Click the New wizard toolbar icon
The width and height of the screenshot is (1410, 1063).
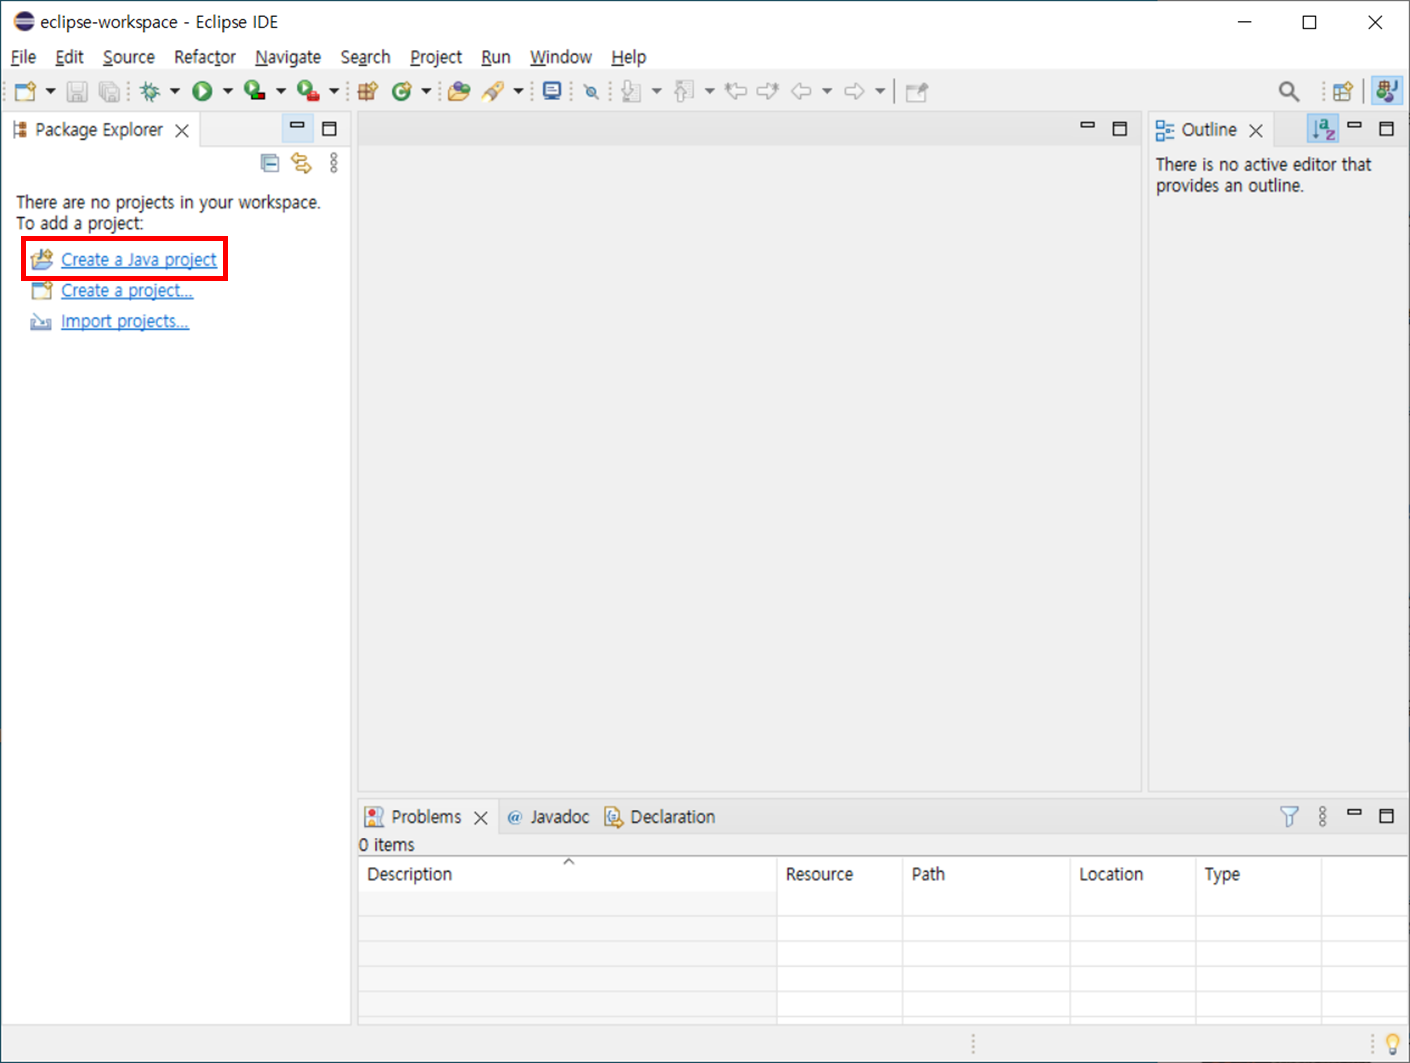(x=25, y=92)
